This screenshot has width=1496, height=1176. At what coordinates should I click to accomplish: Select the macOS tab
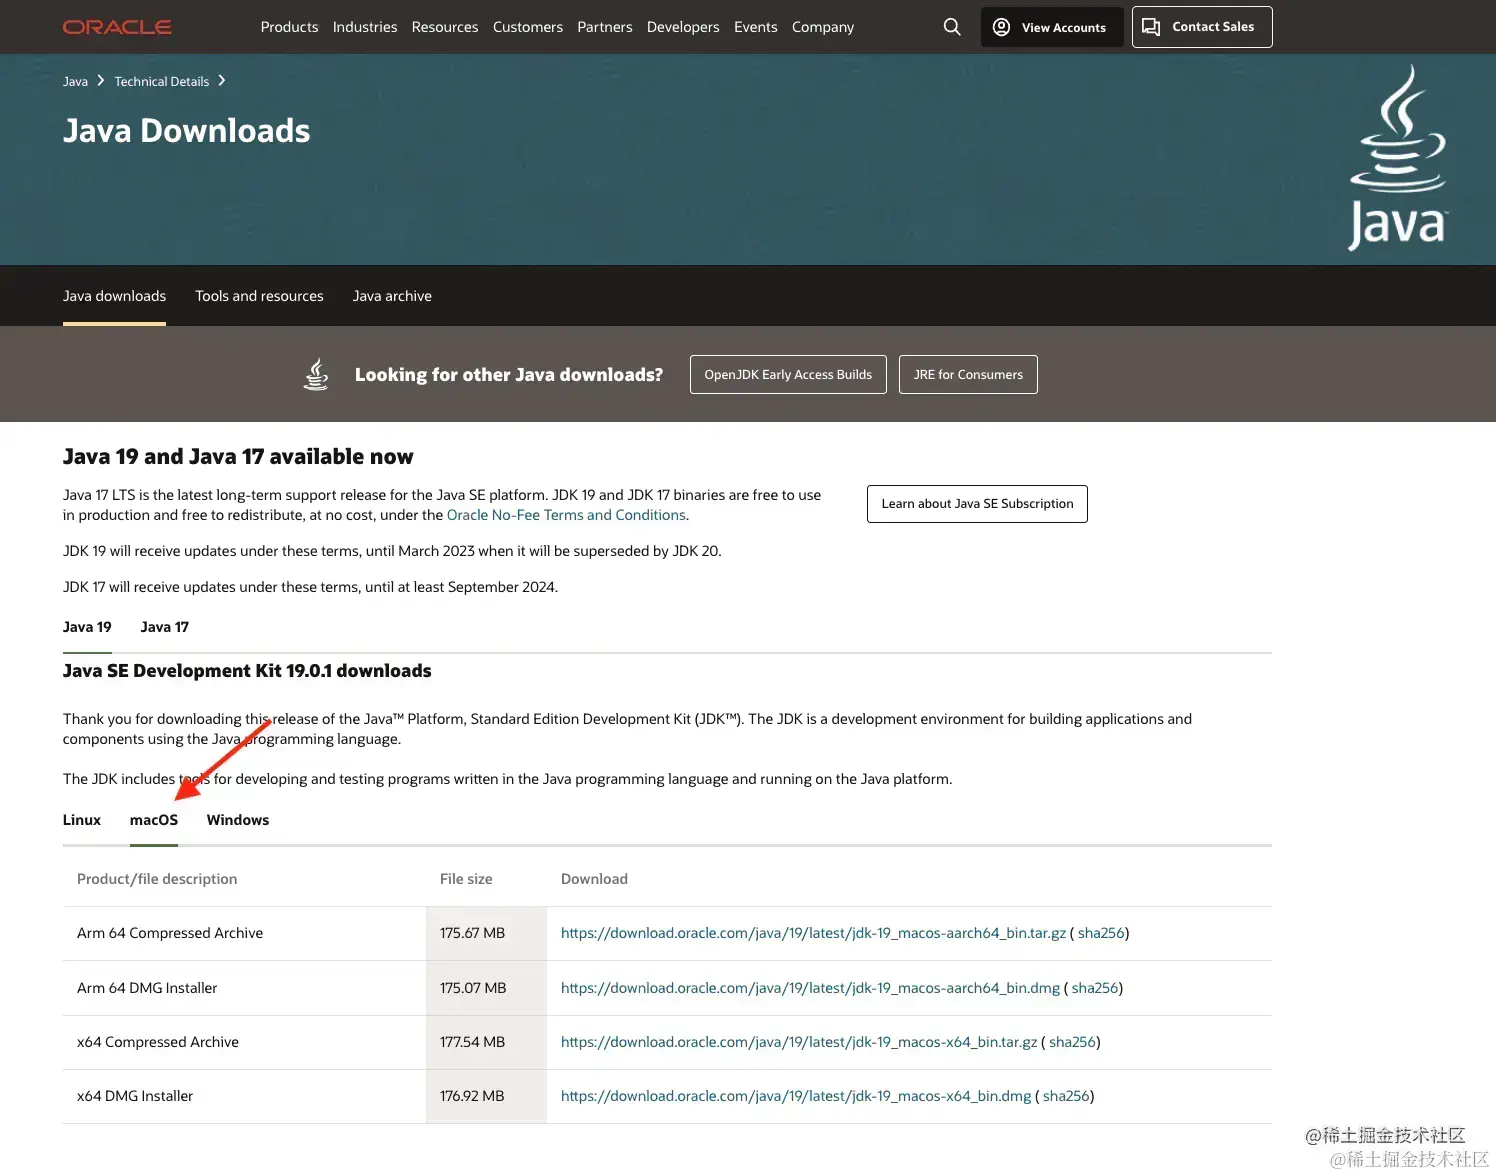154,820
